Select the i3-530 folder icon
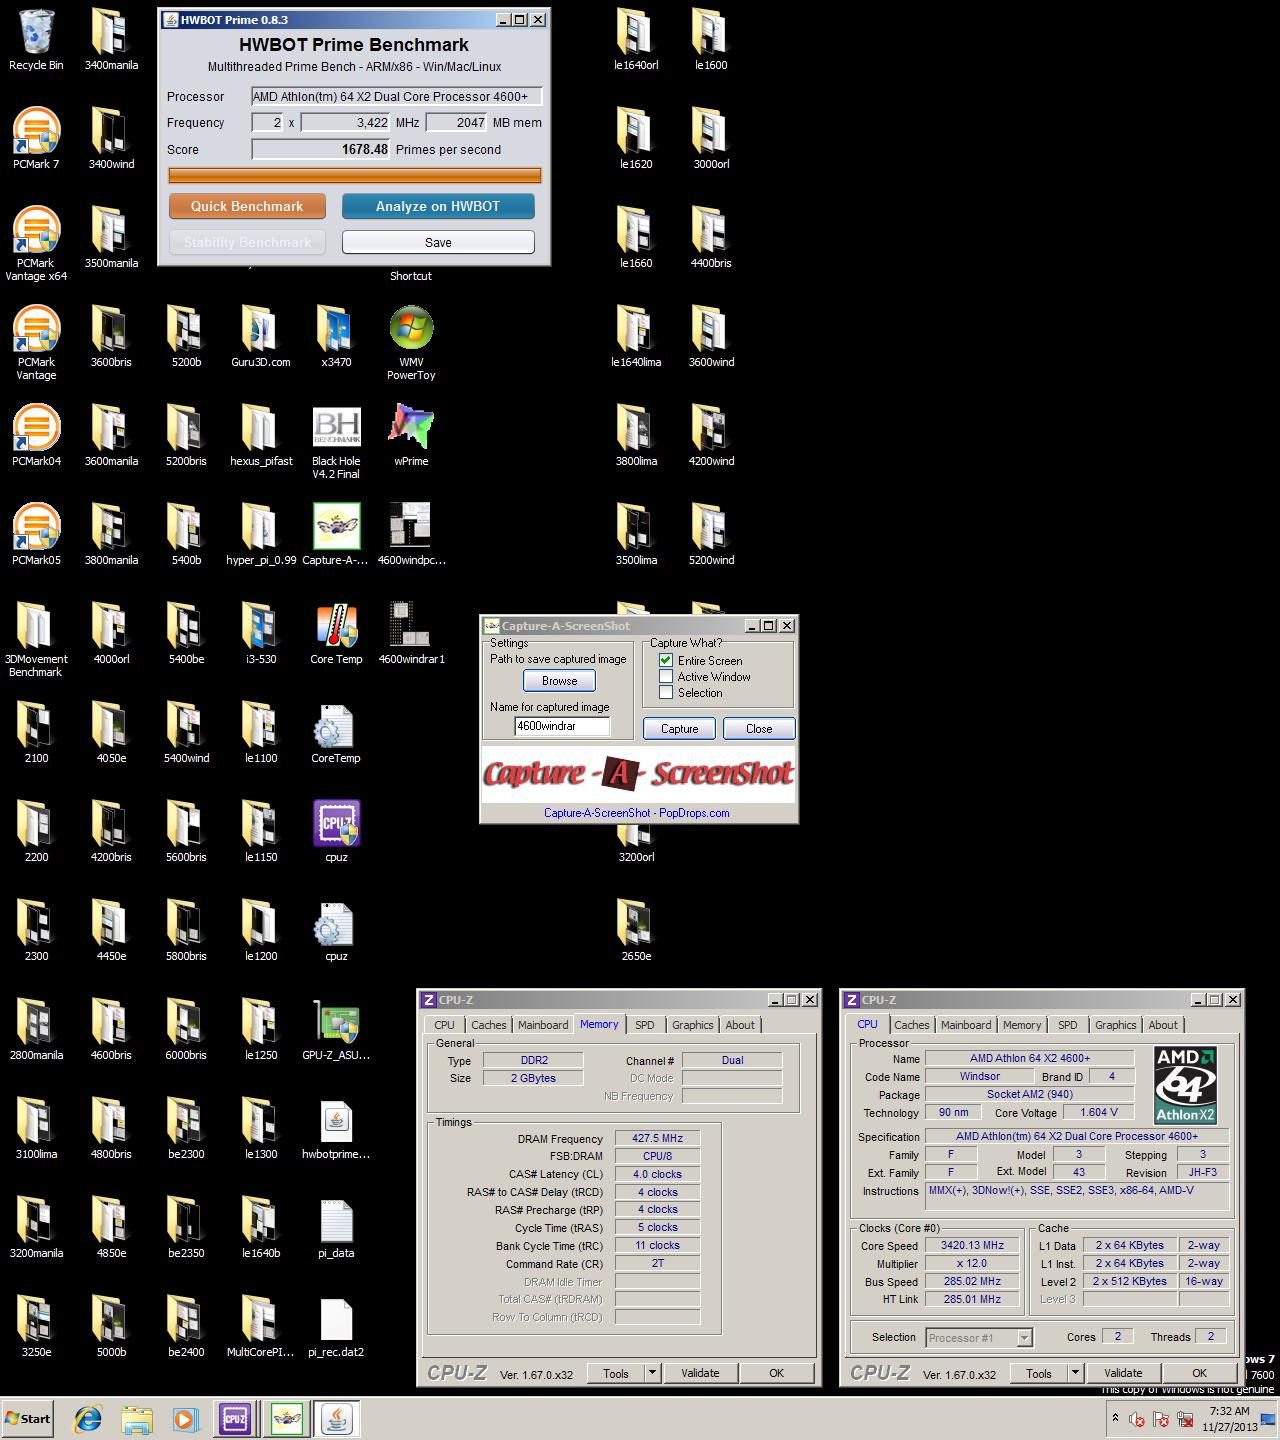The height and width of the screenshot is (1440, 1280). click(261, 627)
